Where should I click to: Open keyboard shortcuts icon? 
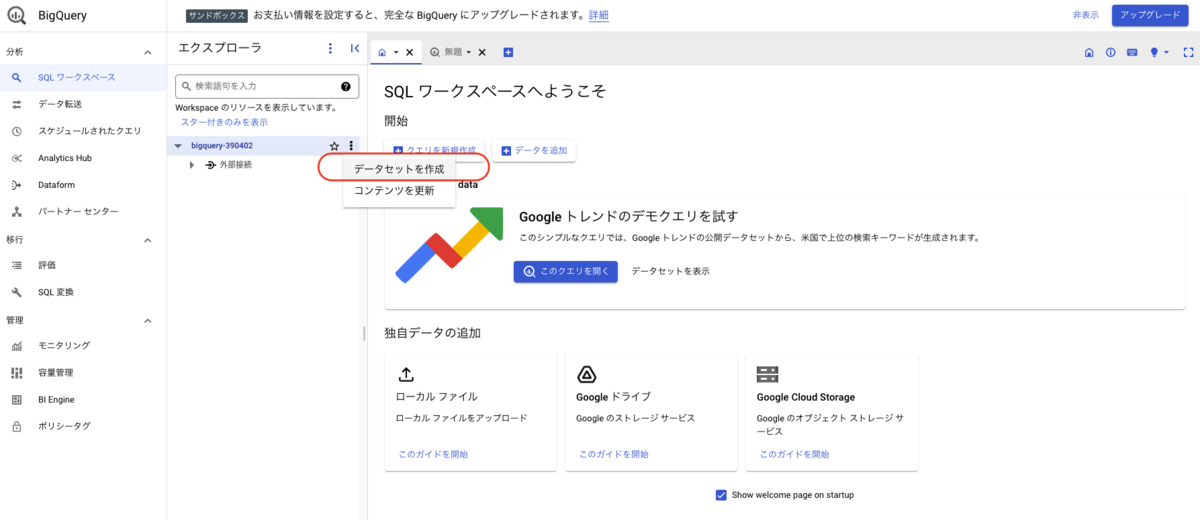[x=1132, y=52]
